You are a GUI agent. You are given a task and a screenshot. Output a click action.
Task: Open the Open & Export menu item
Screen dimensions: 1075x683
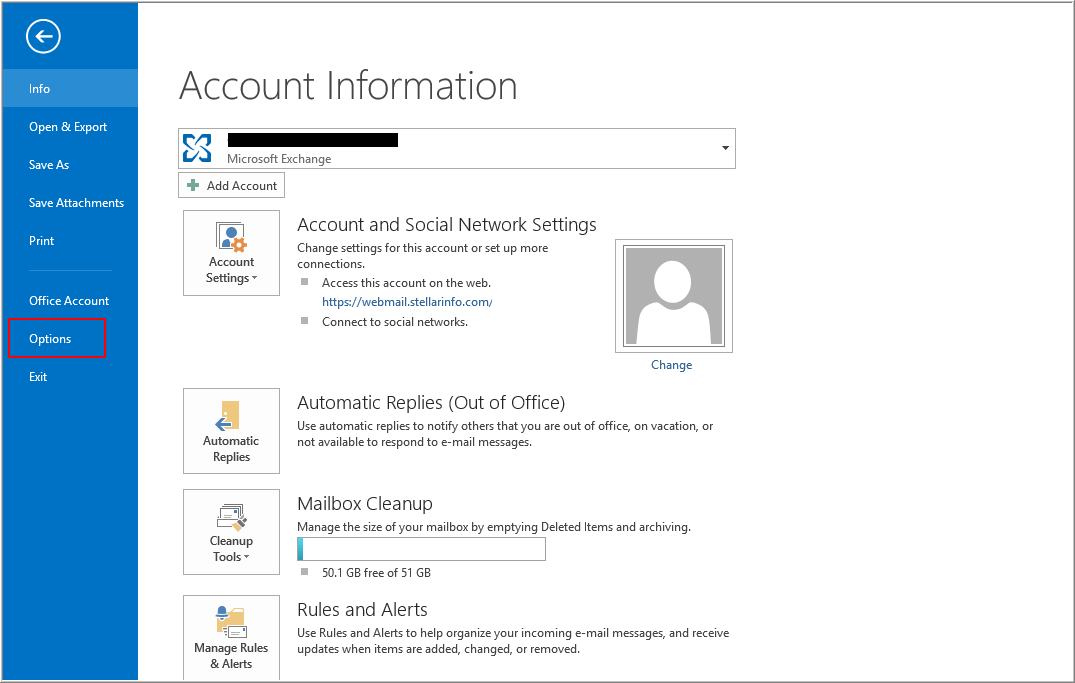[68, 127]
